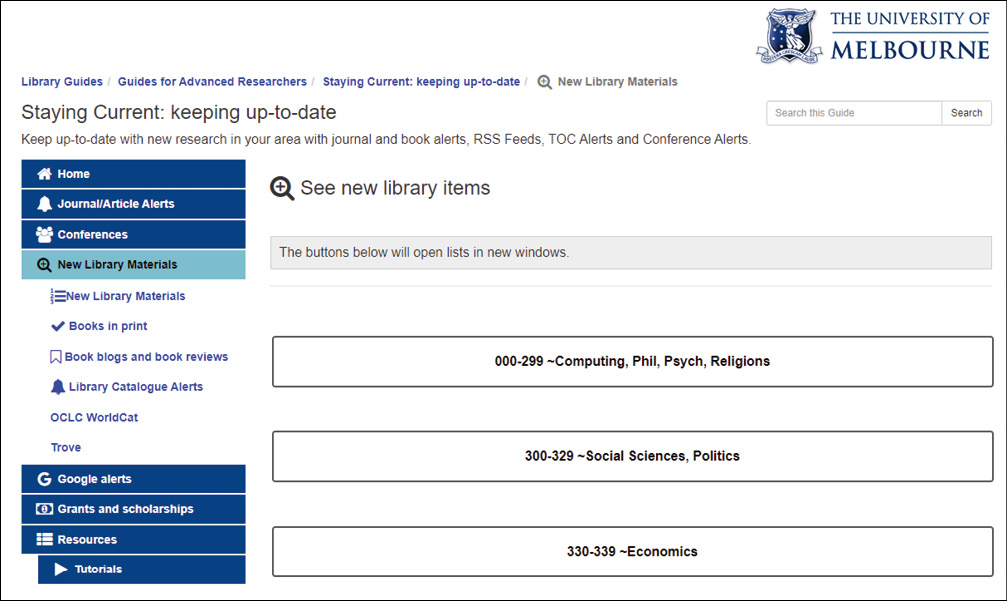Open the 330-339 Economics list
1007x601 pixels.
(633, 552)
